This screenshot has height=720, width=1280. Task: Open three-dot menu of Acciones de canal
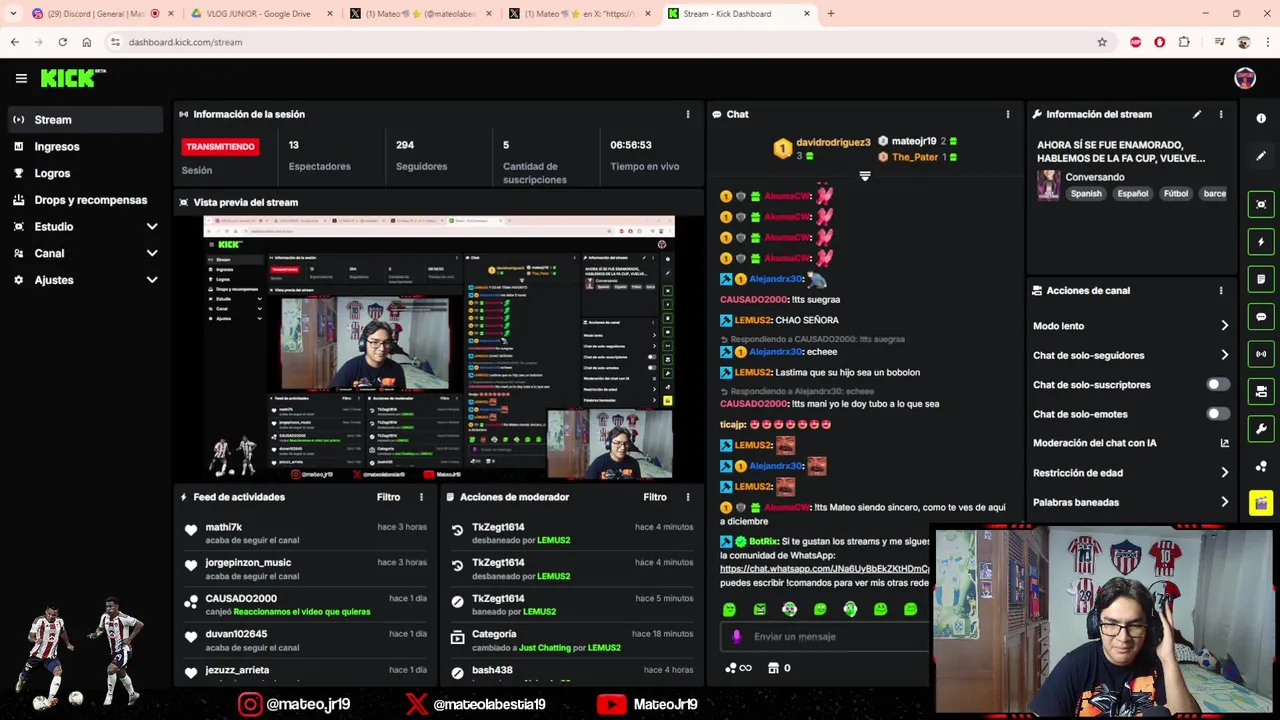[x=1221, y=291]
